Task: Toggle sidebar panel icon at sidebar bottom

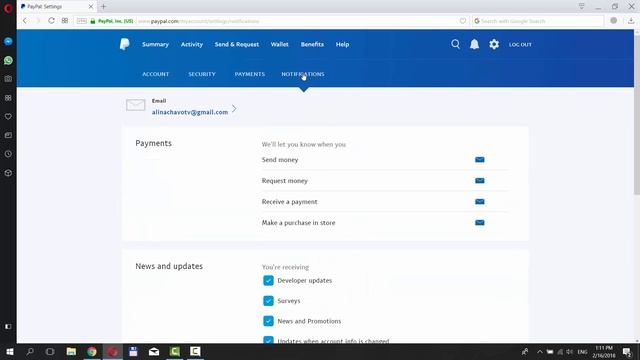Action: [8, 327]
